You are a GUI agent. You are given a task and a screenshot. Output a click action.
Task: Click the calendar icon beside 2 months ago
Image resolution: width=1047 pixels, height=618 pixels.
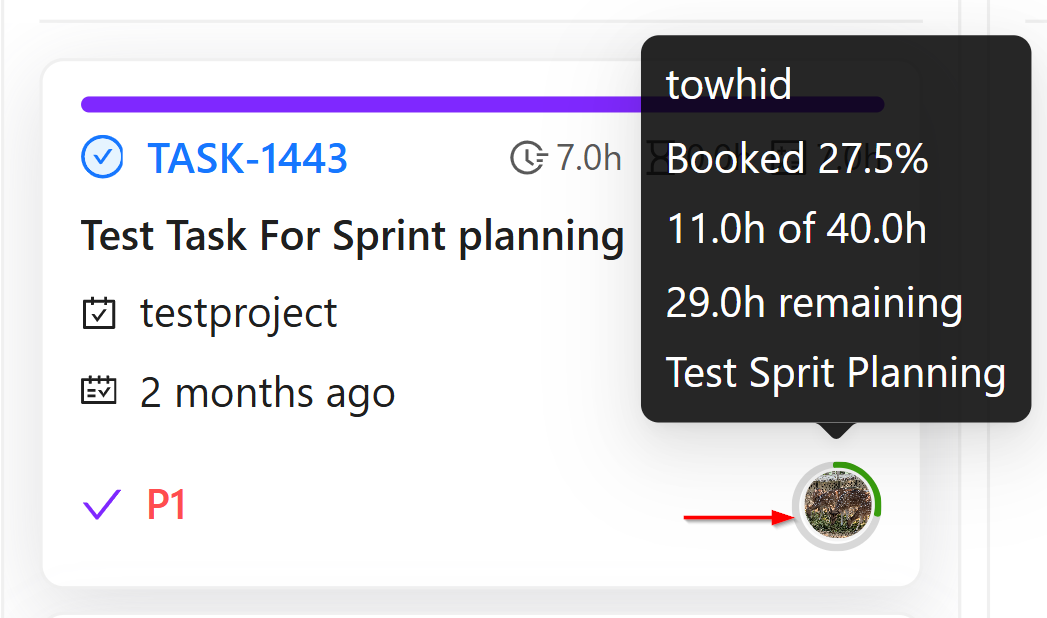coord(99,391)
